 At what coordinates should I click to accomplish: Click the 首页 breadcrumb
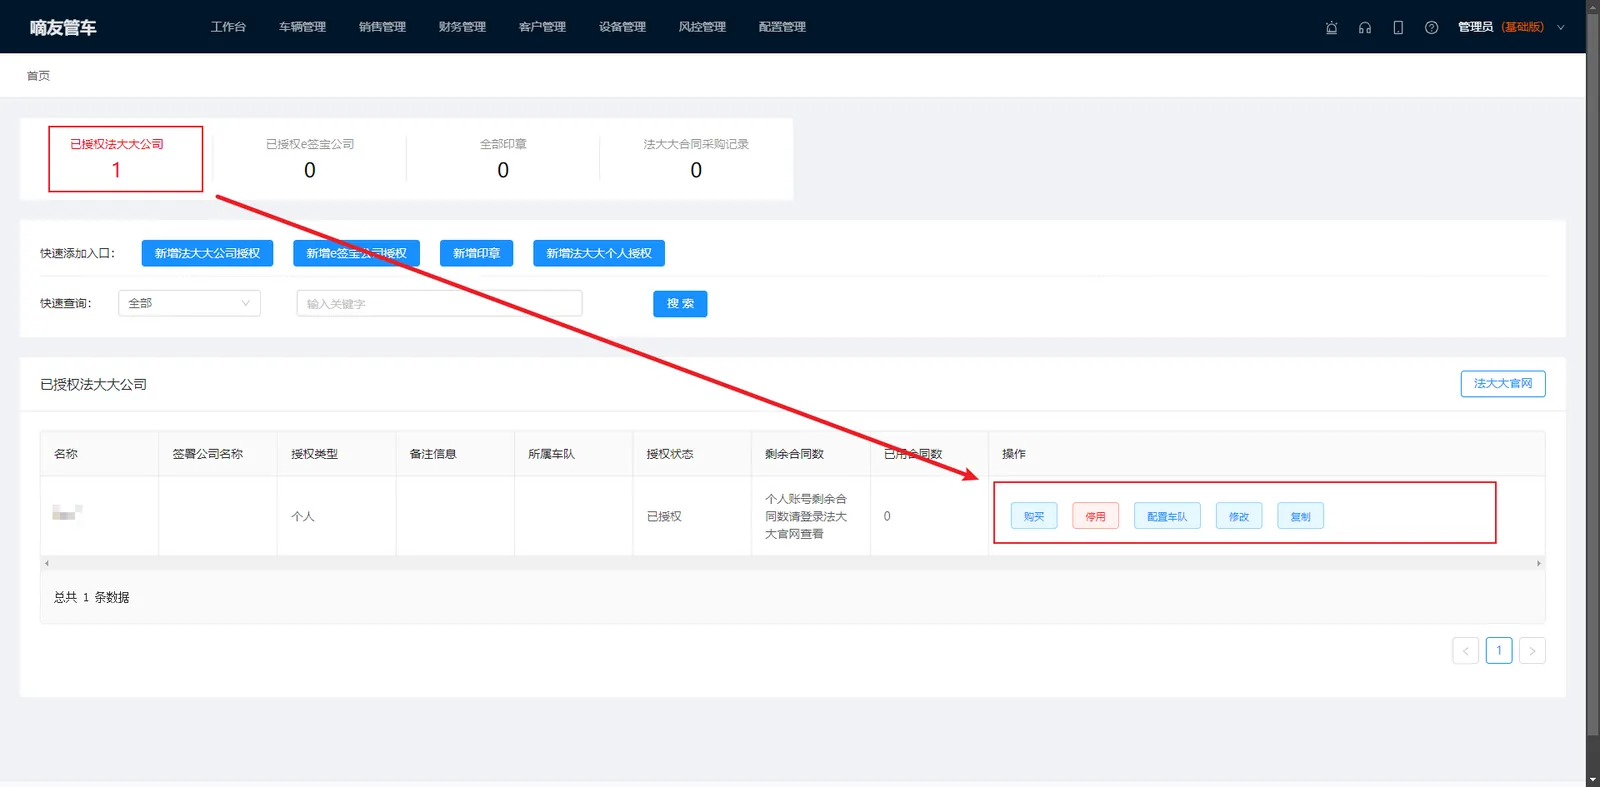point(38,76)
